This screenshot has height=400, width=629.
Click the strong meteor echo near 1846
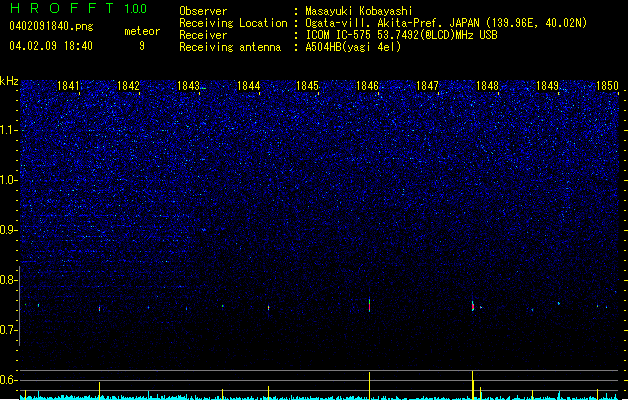click(x=369, y=305)
